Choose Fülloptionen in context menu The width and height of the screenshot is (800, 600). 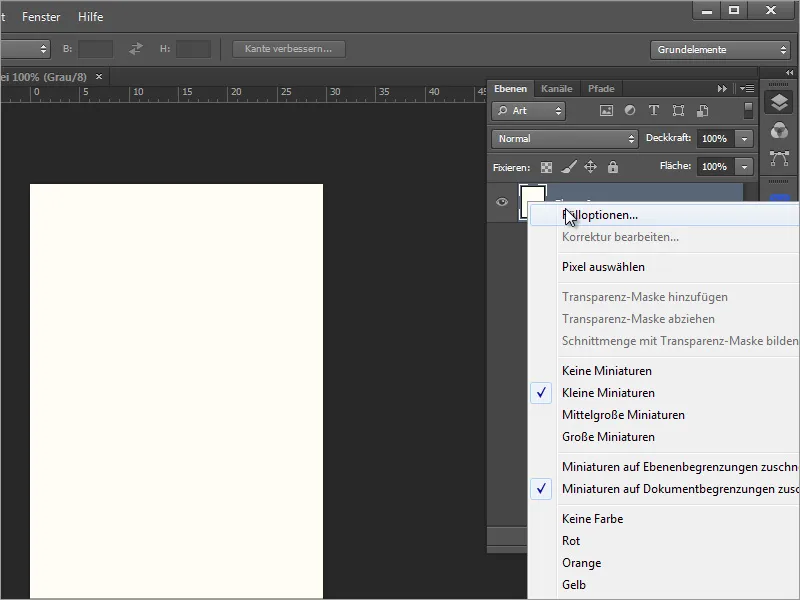coord(664,215)
